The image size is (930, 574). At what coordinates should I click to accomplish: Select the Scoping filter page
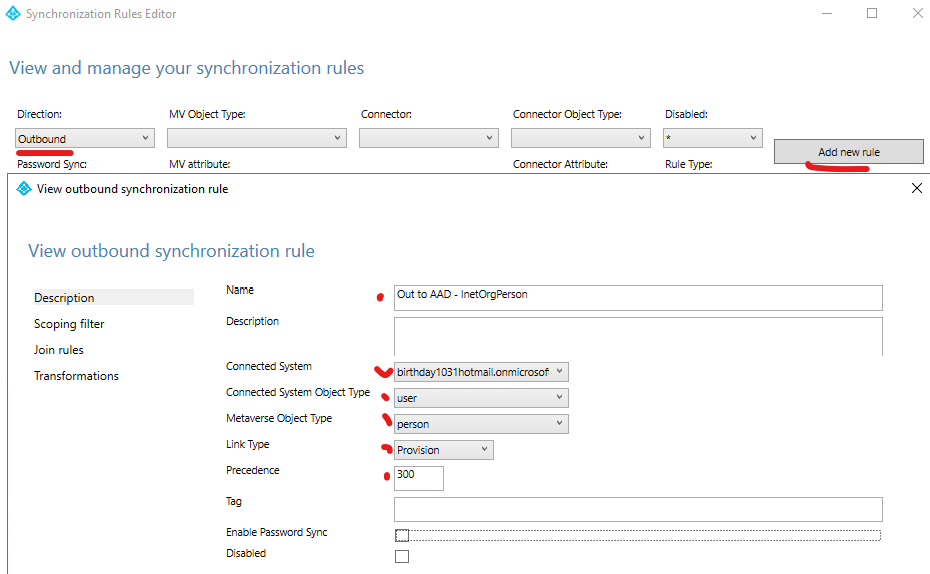(69, 324)
